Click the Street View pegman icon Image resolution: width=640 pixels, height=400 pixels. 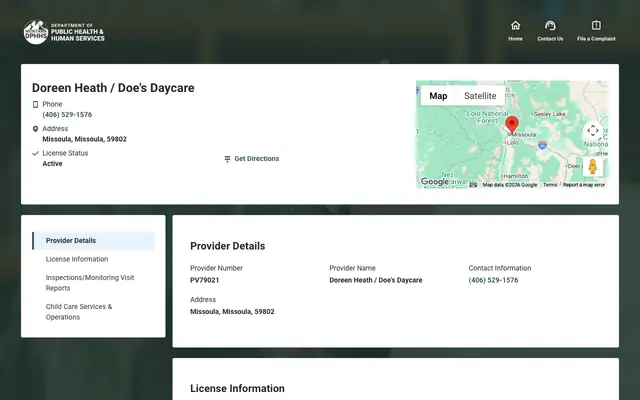(x=593, y=167)
